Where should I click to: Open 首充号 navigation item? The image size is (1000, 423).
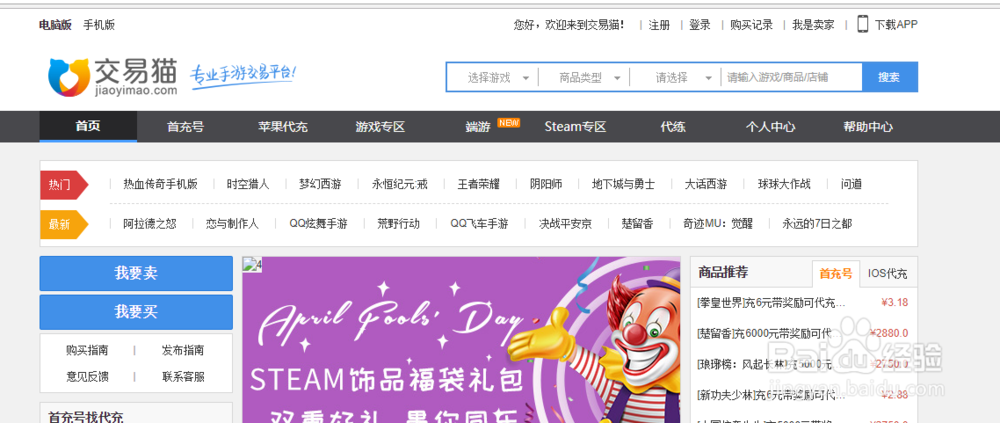click(x=186, y=126)
